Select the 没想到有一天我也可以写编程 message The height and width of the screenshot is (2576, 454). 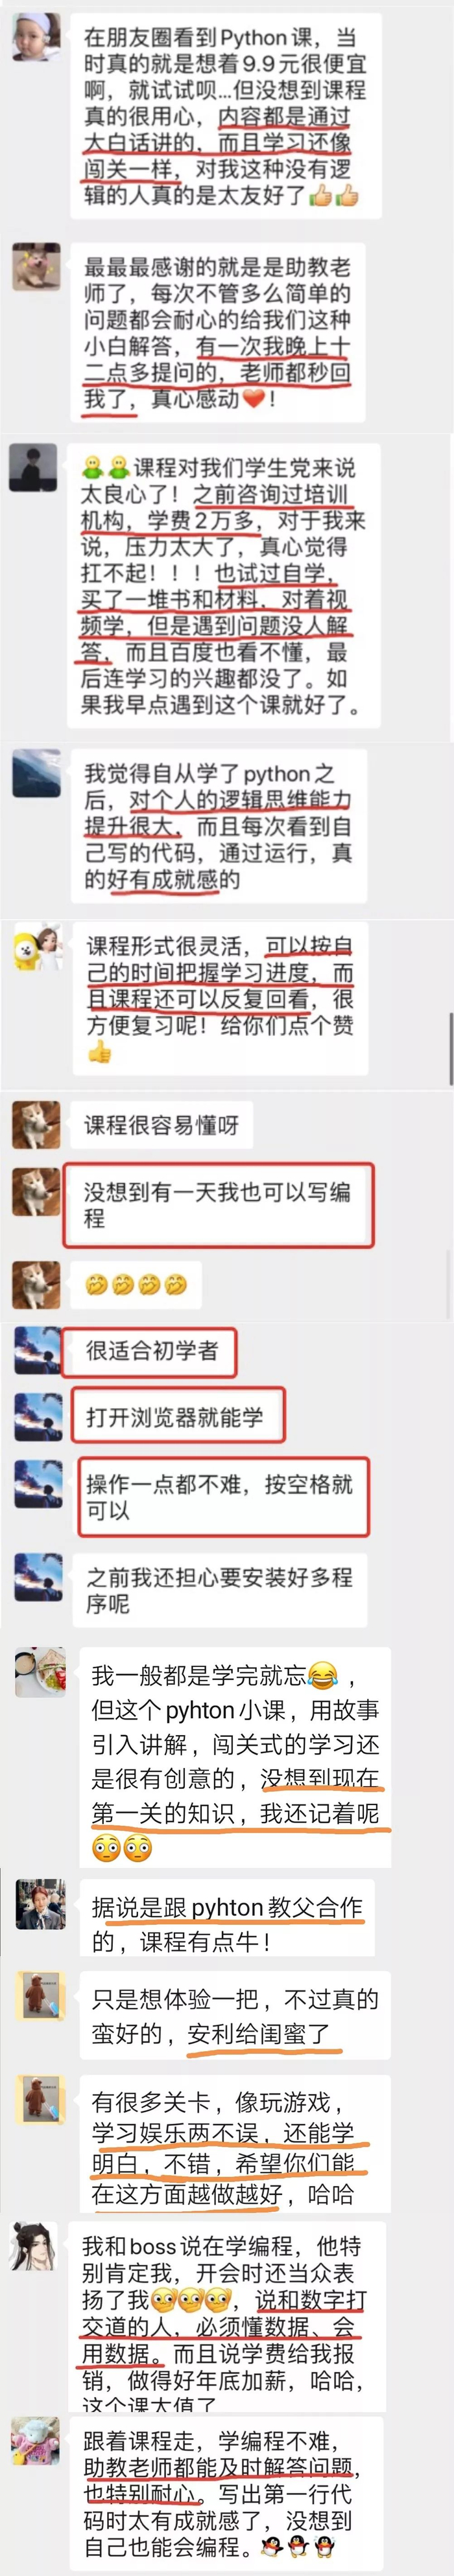[x=219, y=1205]
